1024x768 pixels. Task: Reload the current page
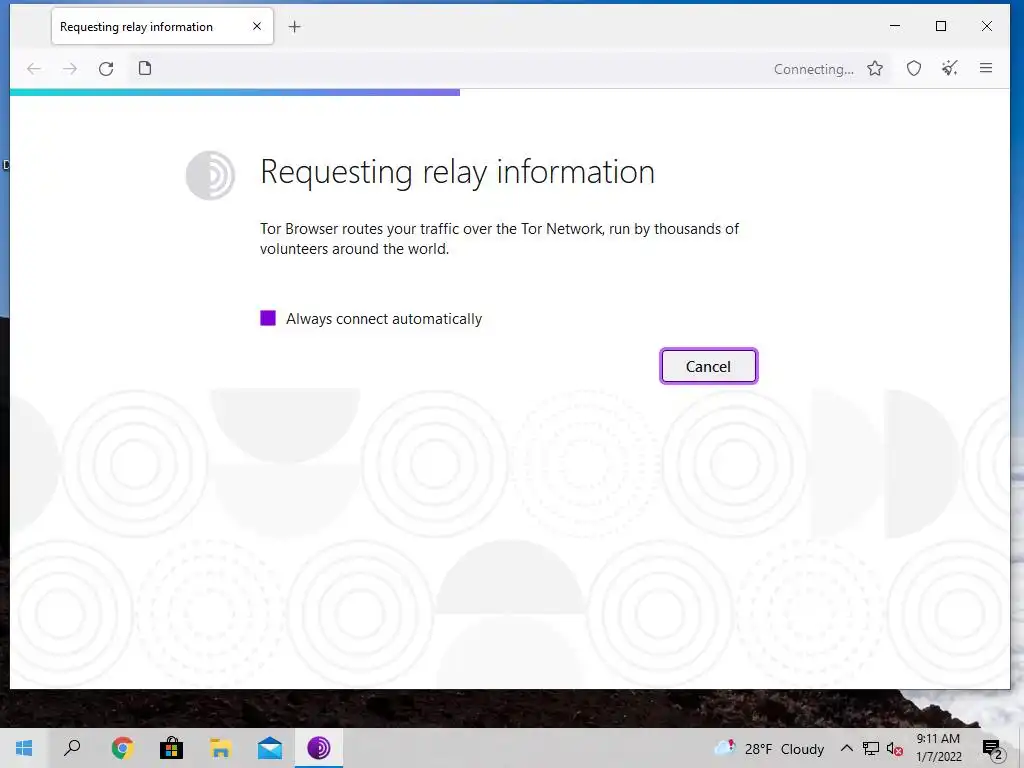coord(106,69)
